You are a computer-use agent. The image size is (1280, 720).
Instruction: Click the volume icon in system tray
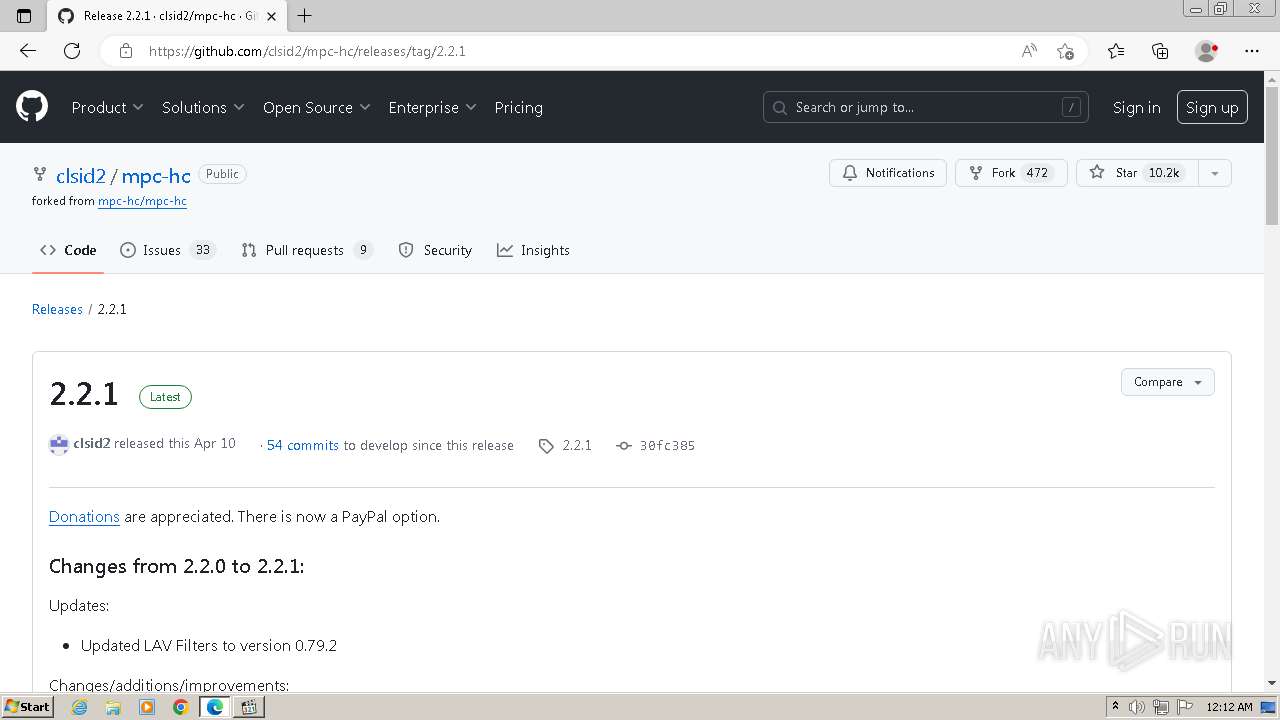[x=1138, y=707]
